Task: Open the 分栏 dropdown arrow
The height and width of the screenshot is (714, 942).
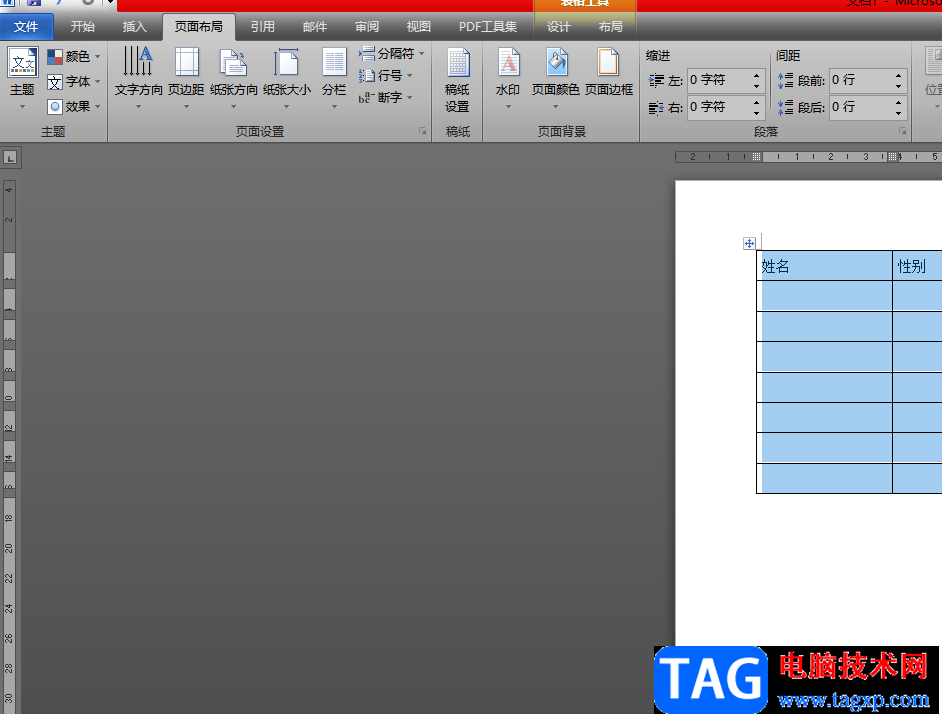Action: click(334, 107)
